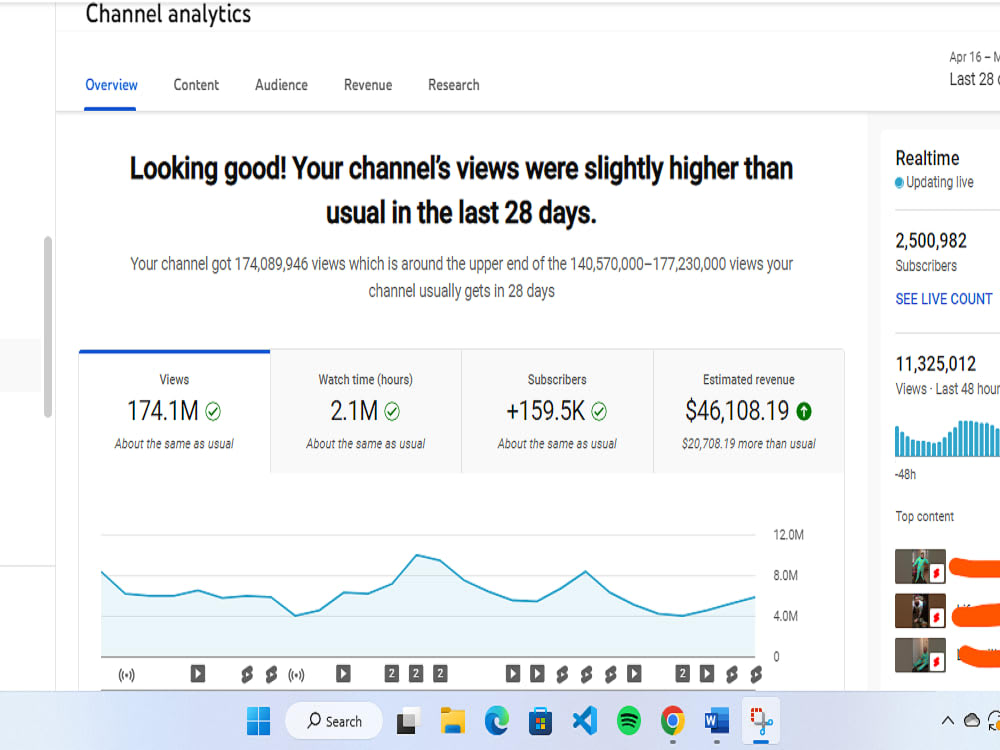1000x750 pixels.
Task: Click the green up arrow on Estimated revenue
Action: 804,411
